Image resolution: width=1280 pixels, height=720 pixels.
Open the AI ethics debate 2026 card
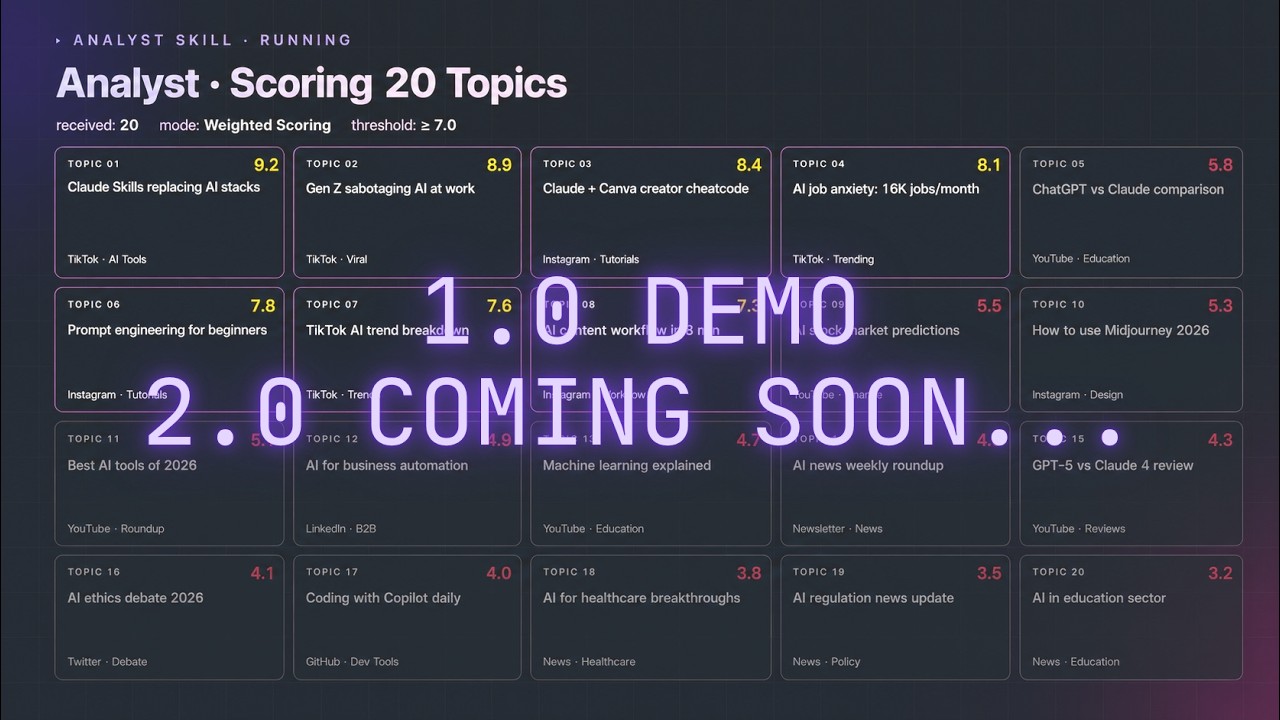tap(169, 618)
